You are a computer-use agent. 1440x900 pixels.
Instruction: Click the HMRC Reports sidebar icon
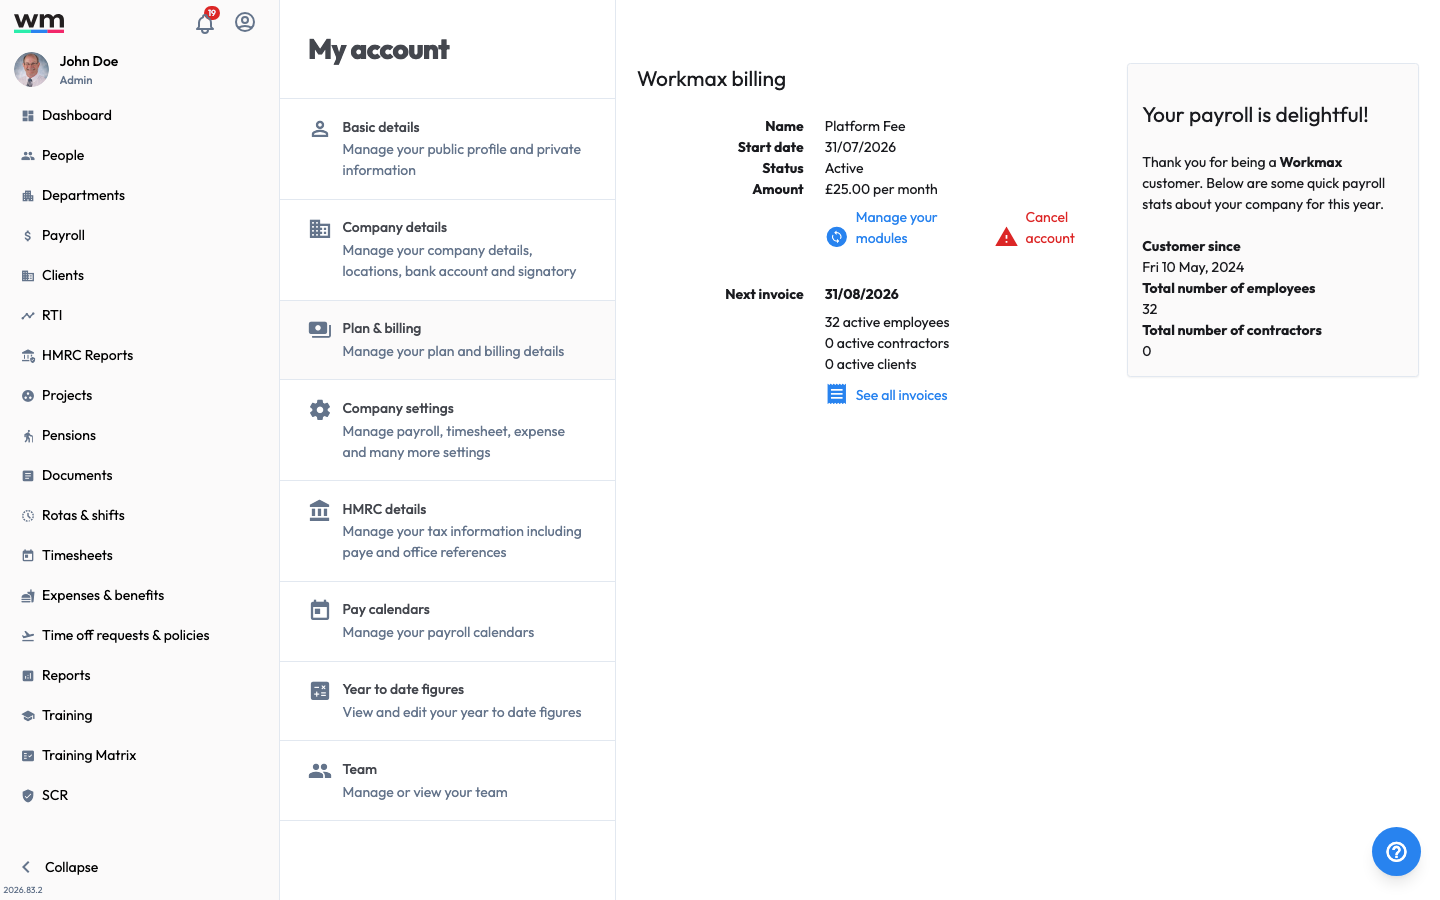tap(28, 356)
